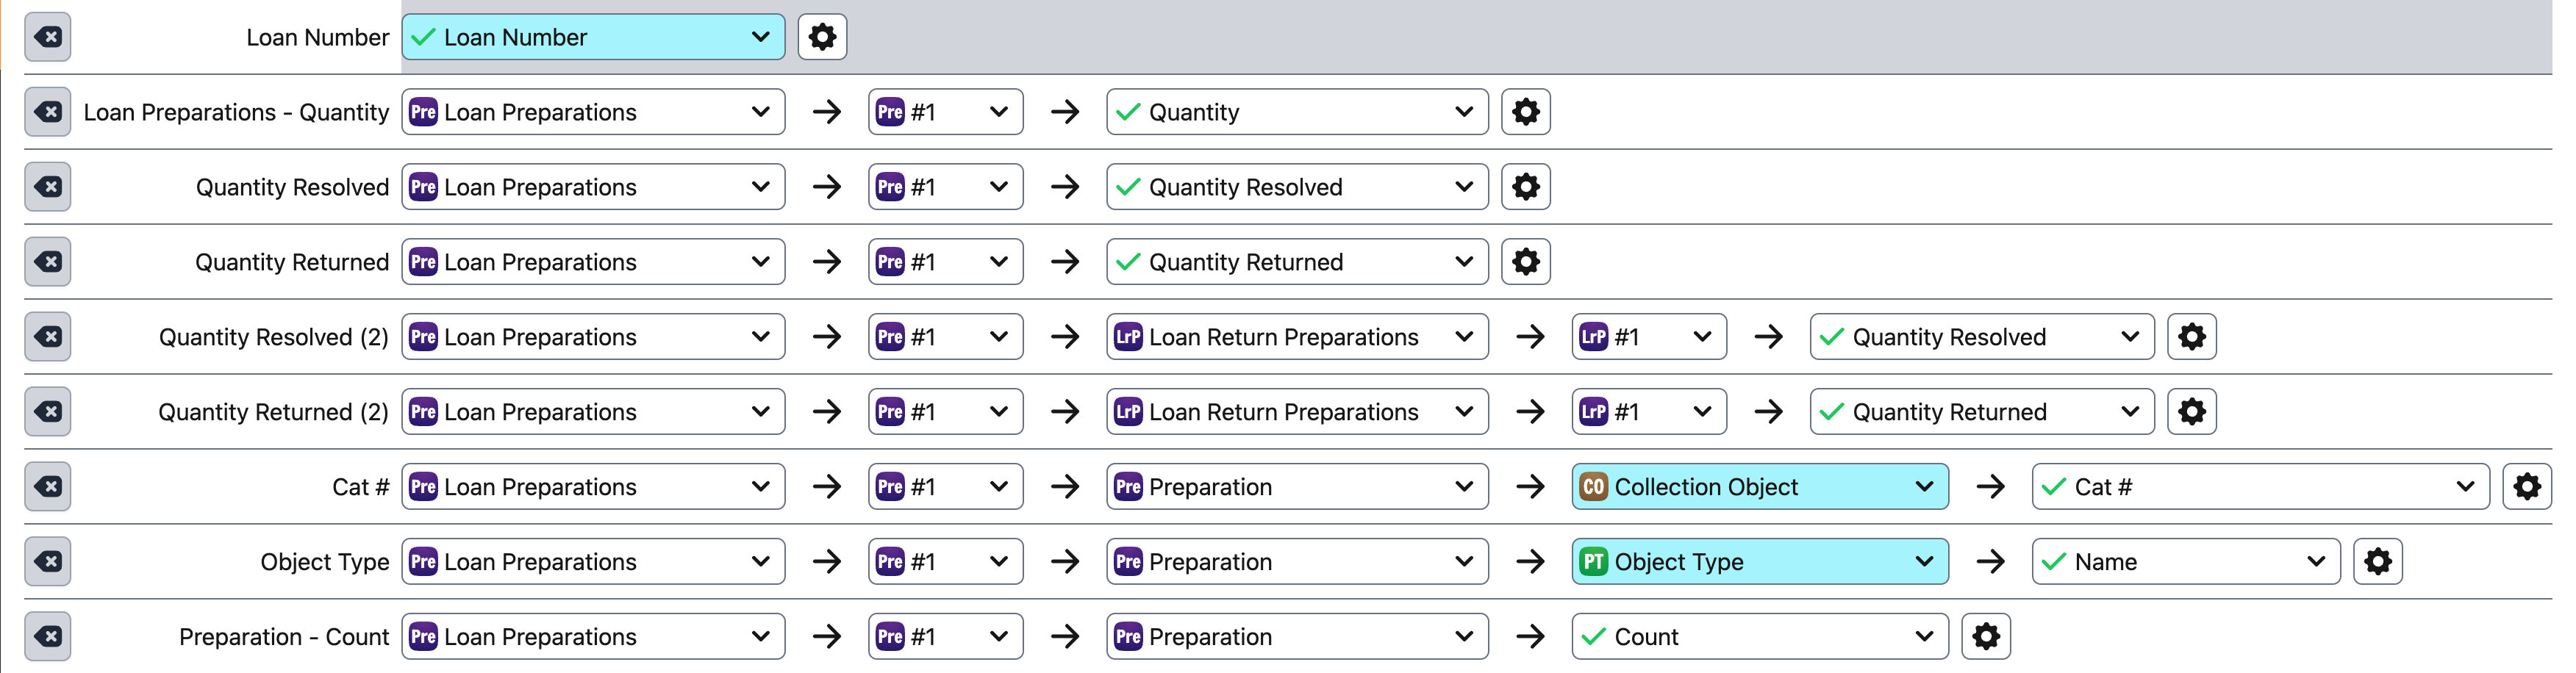Open settings gear for Loan Number field
The image size is (2576, 673).
[x=821, y=37]
